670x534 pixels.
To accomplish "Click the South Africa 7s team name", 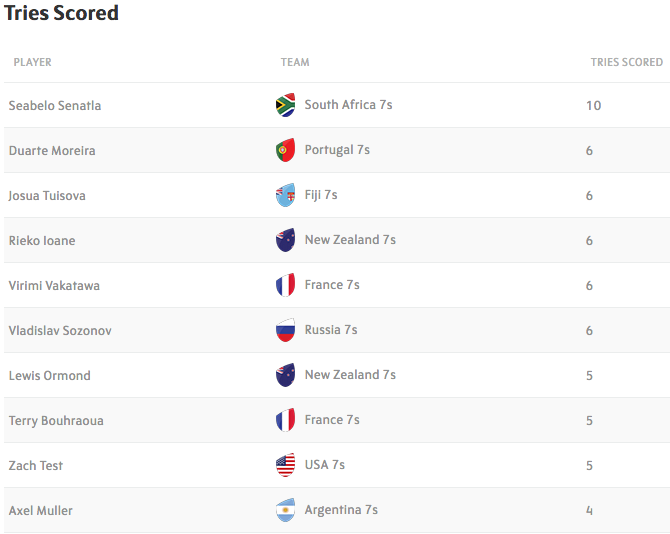I will click(348, 105).
